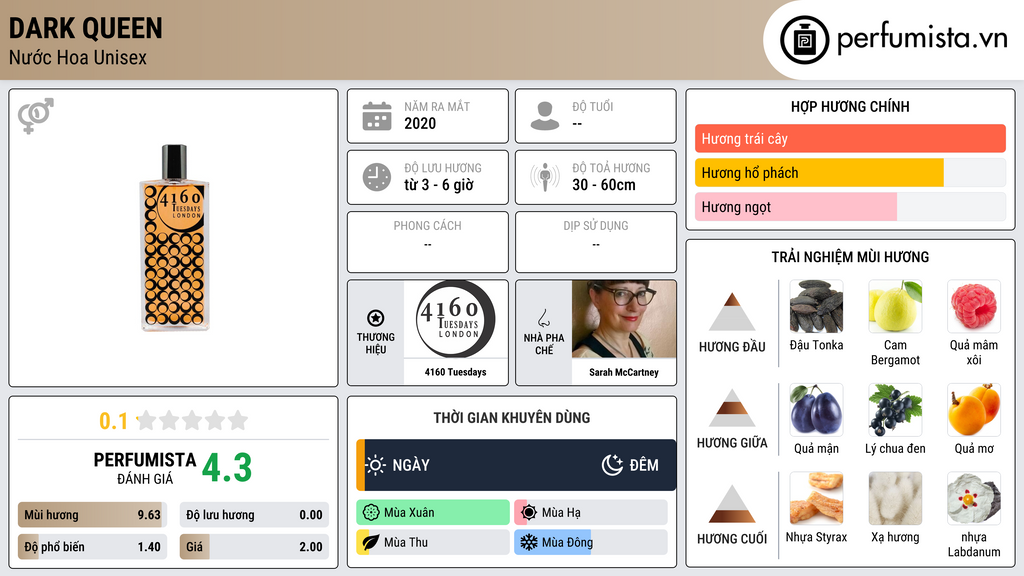1024x576 pixels.
Task: Click the 4160 Tuesdays brand logo
Action: 455,319
